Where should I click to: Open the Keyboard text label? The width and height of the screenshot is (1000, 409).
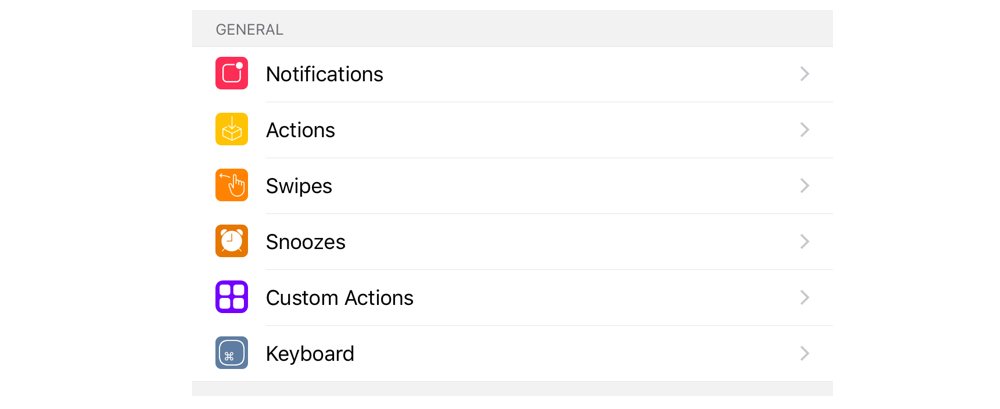[310, 354]
